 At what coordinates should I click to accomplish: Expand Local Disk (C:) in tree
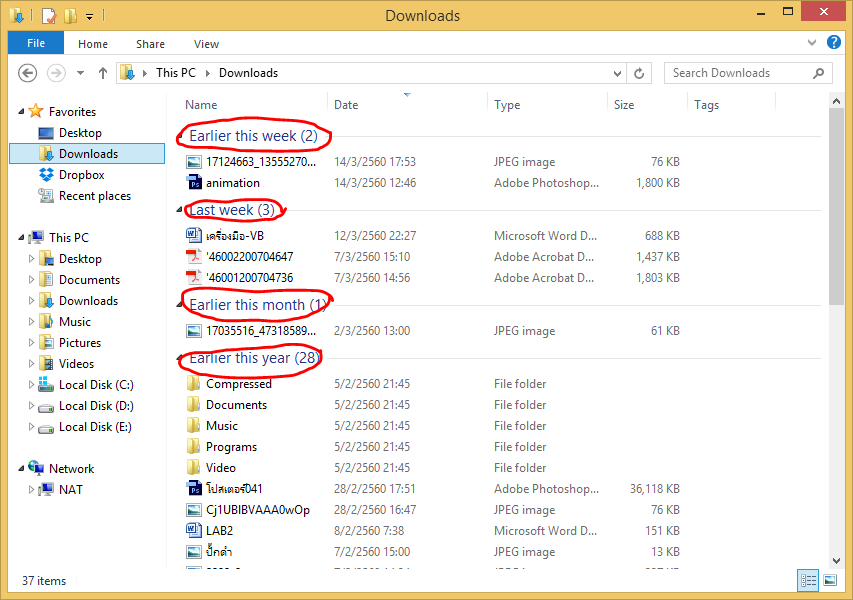point(31,385)
